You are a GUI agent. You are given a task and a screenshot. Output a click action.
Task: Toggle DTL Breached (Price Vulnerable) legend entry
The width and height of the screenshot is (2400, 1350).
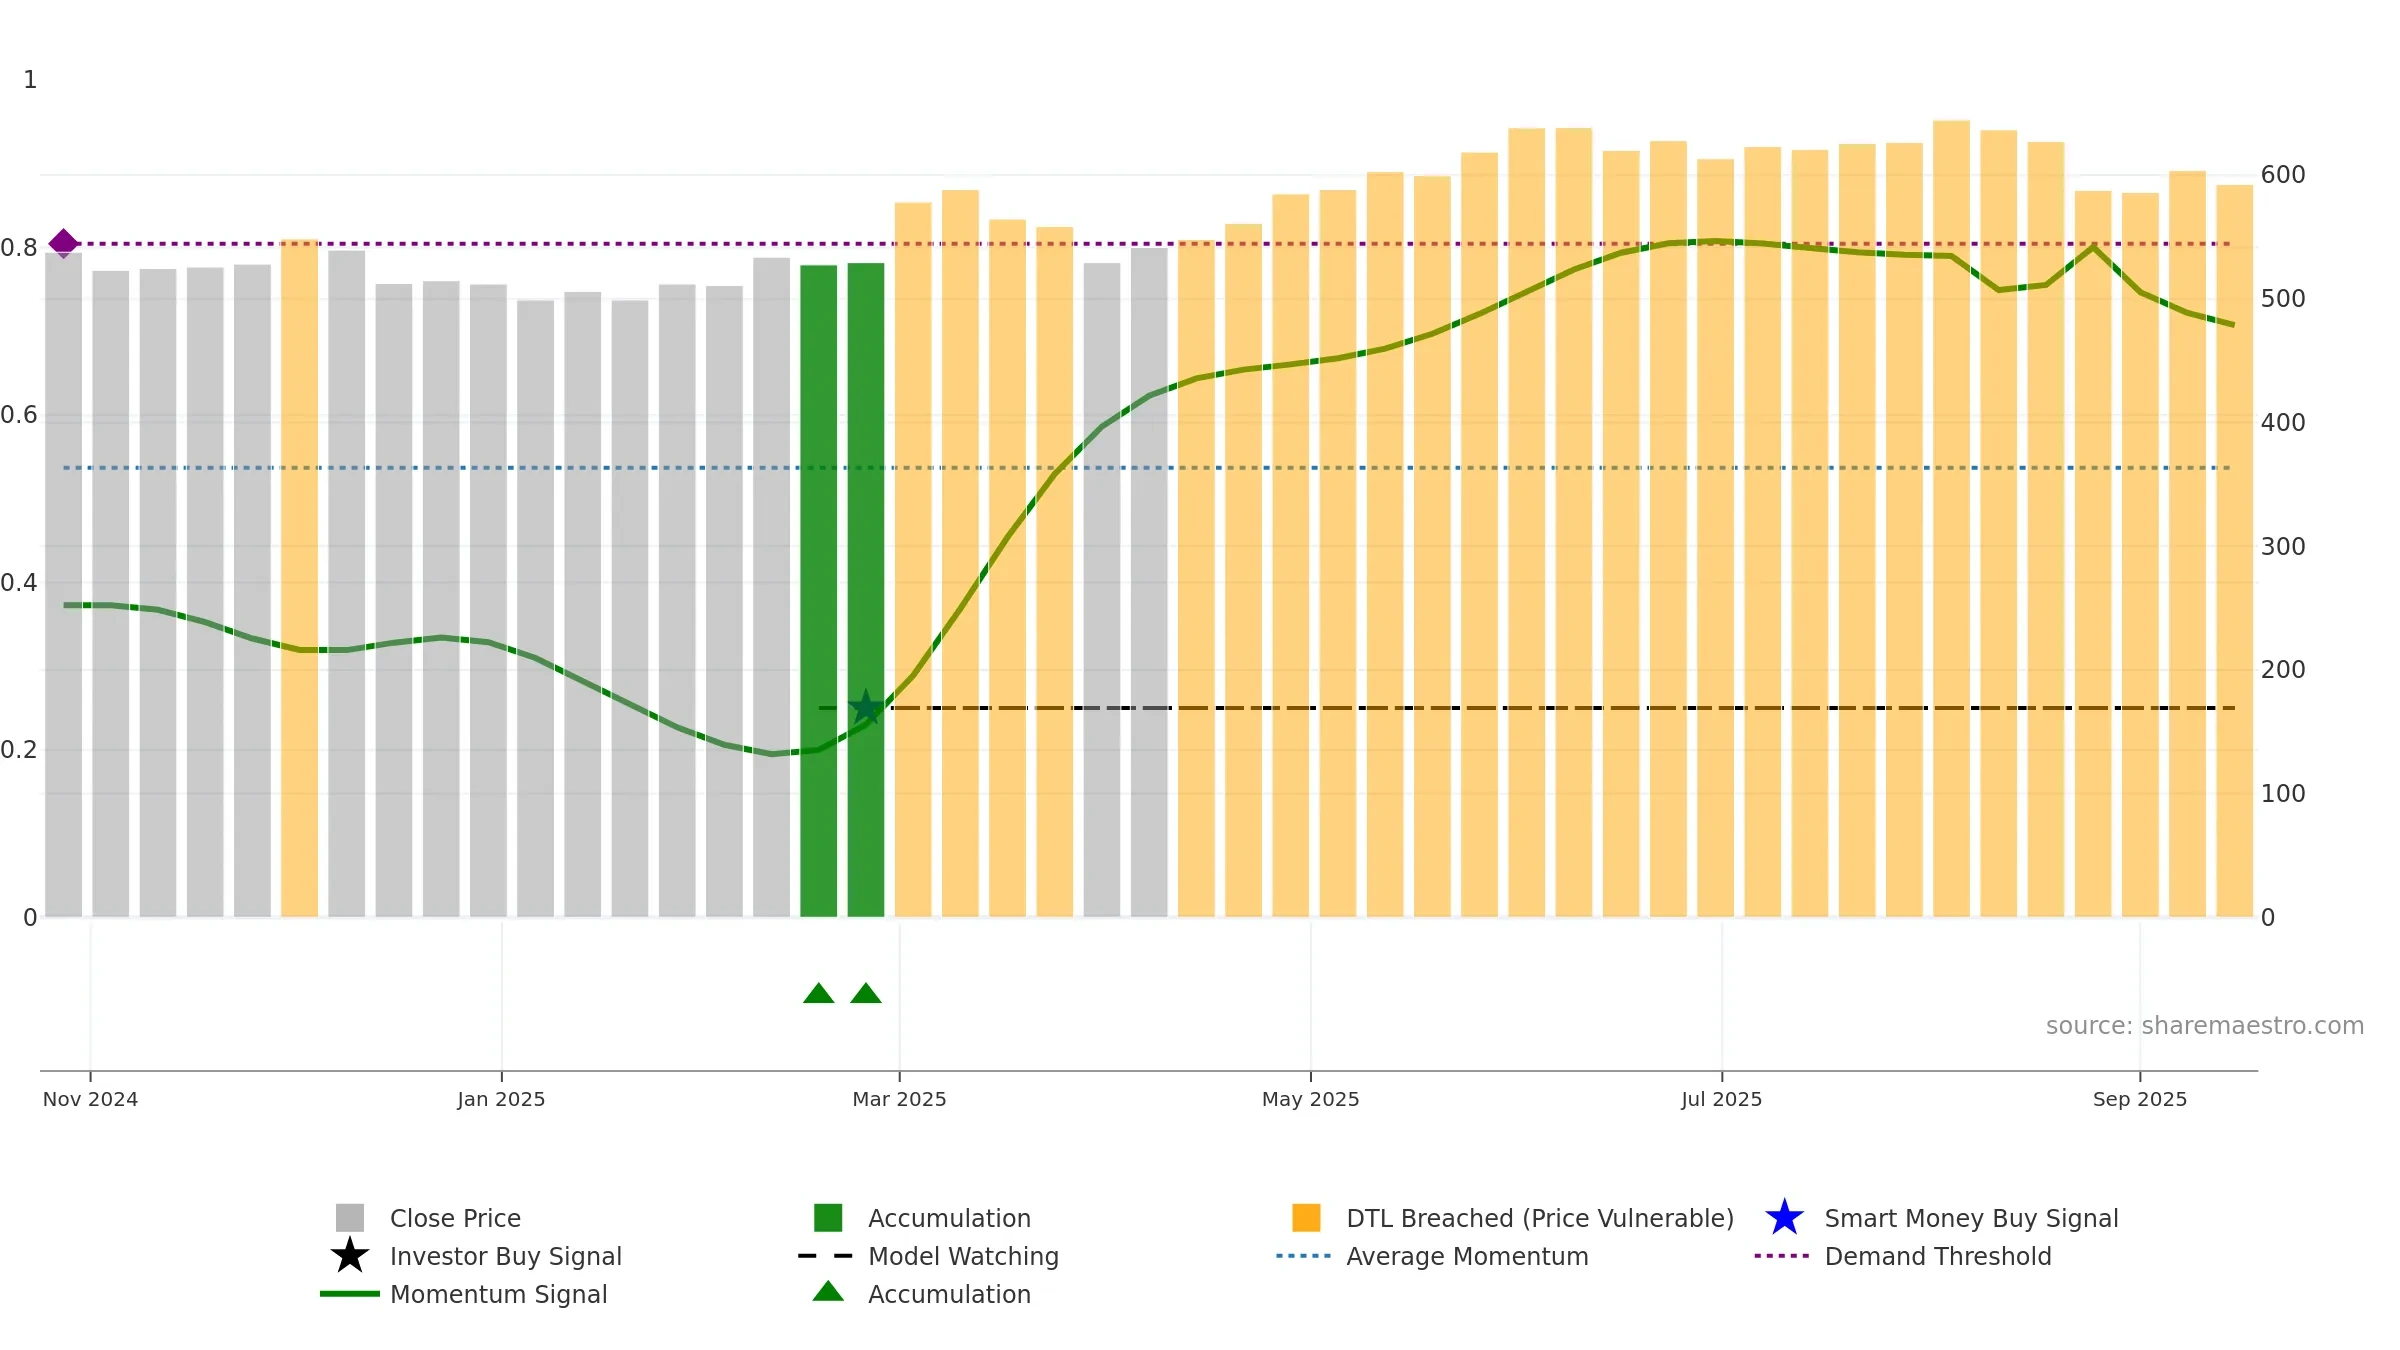pos(1513,1218)
